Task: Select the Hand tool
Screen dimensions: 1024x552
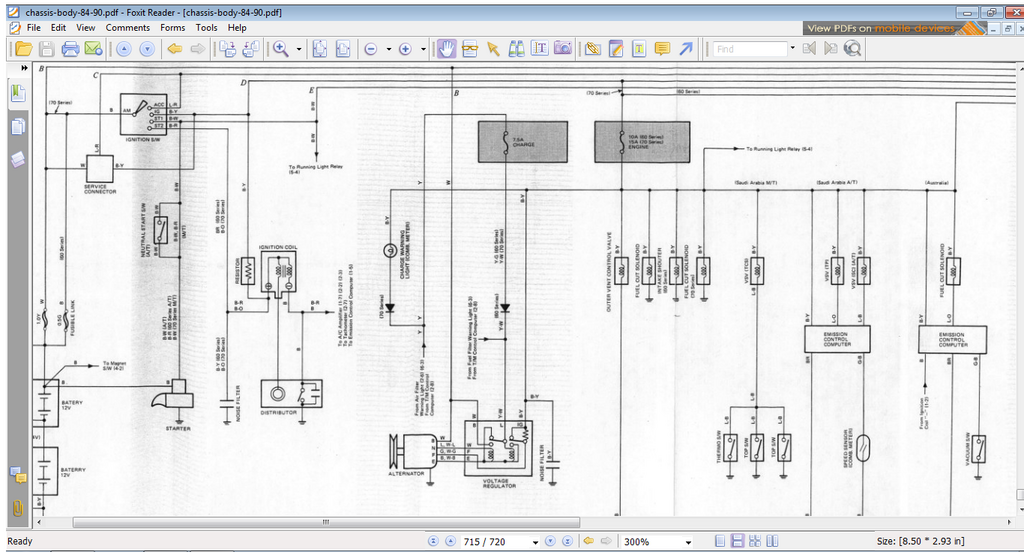Action: [x=446, y=48]
